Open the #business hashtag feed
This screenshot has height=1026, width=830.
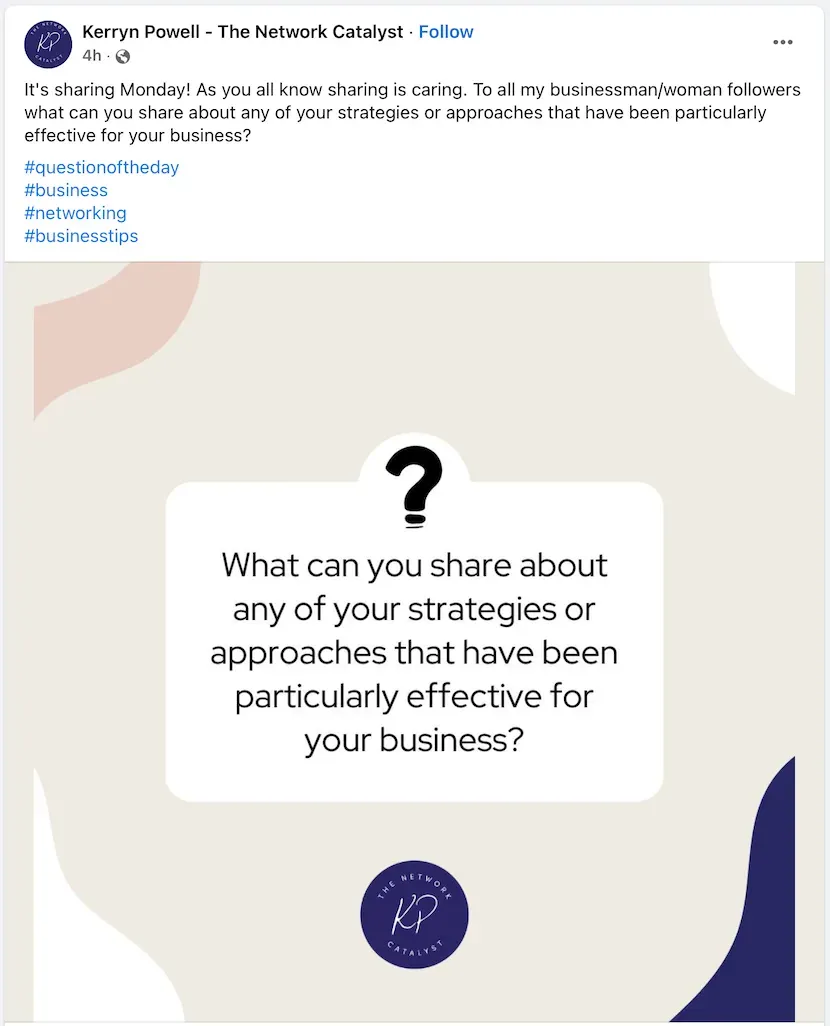tap(66, 190)
